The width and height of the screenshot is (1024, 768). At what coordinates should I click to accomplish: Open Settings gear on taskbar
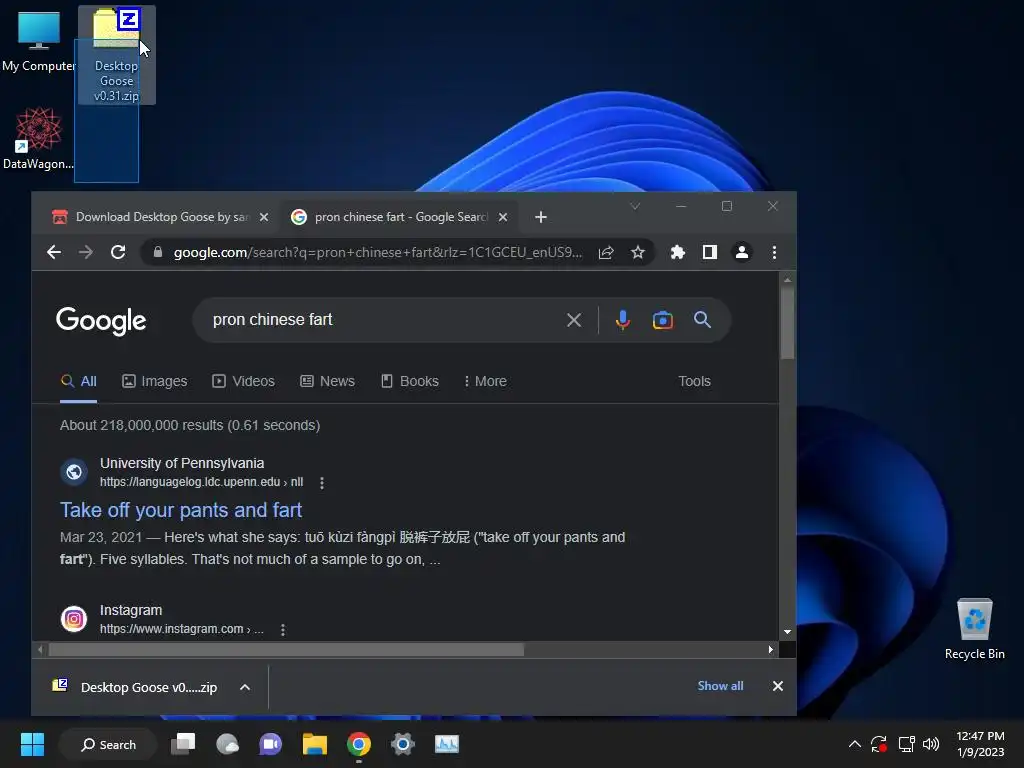pos(403,744)
